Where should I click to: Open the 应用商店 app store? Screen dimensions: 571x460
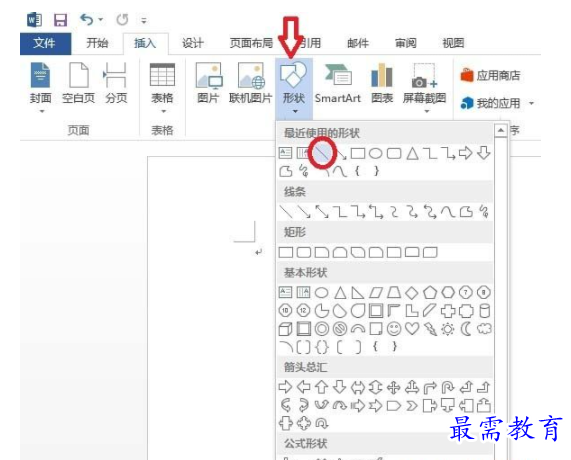(x=490, y=75)
